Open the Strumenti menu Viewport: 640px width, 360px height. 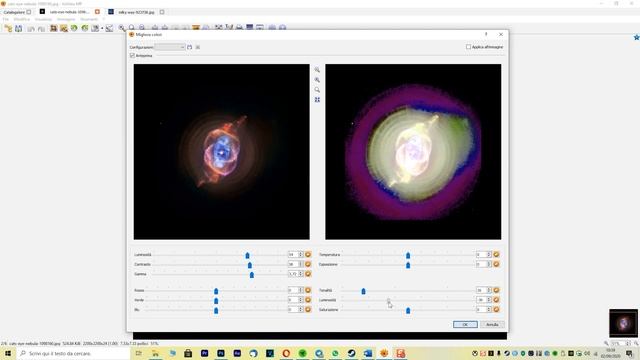[x=89, y=19]
